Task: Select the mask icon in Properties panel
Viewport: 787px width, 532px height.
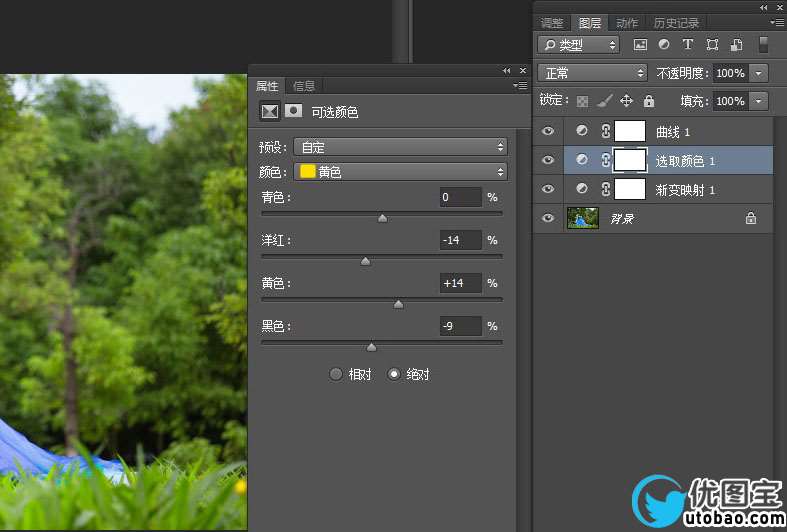Action: click(x=293, y=110)
